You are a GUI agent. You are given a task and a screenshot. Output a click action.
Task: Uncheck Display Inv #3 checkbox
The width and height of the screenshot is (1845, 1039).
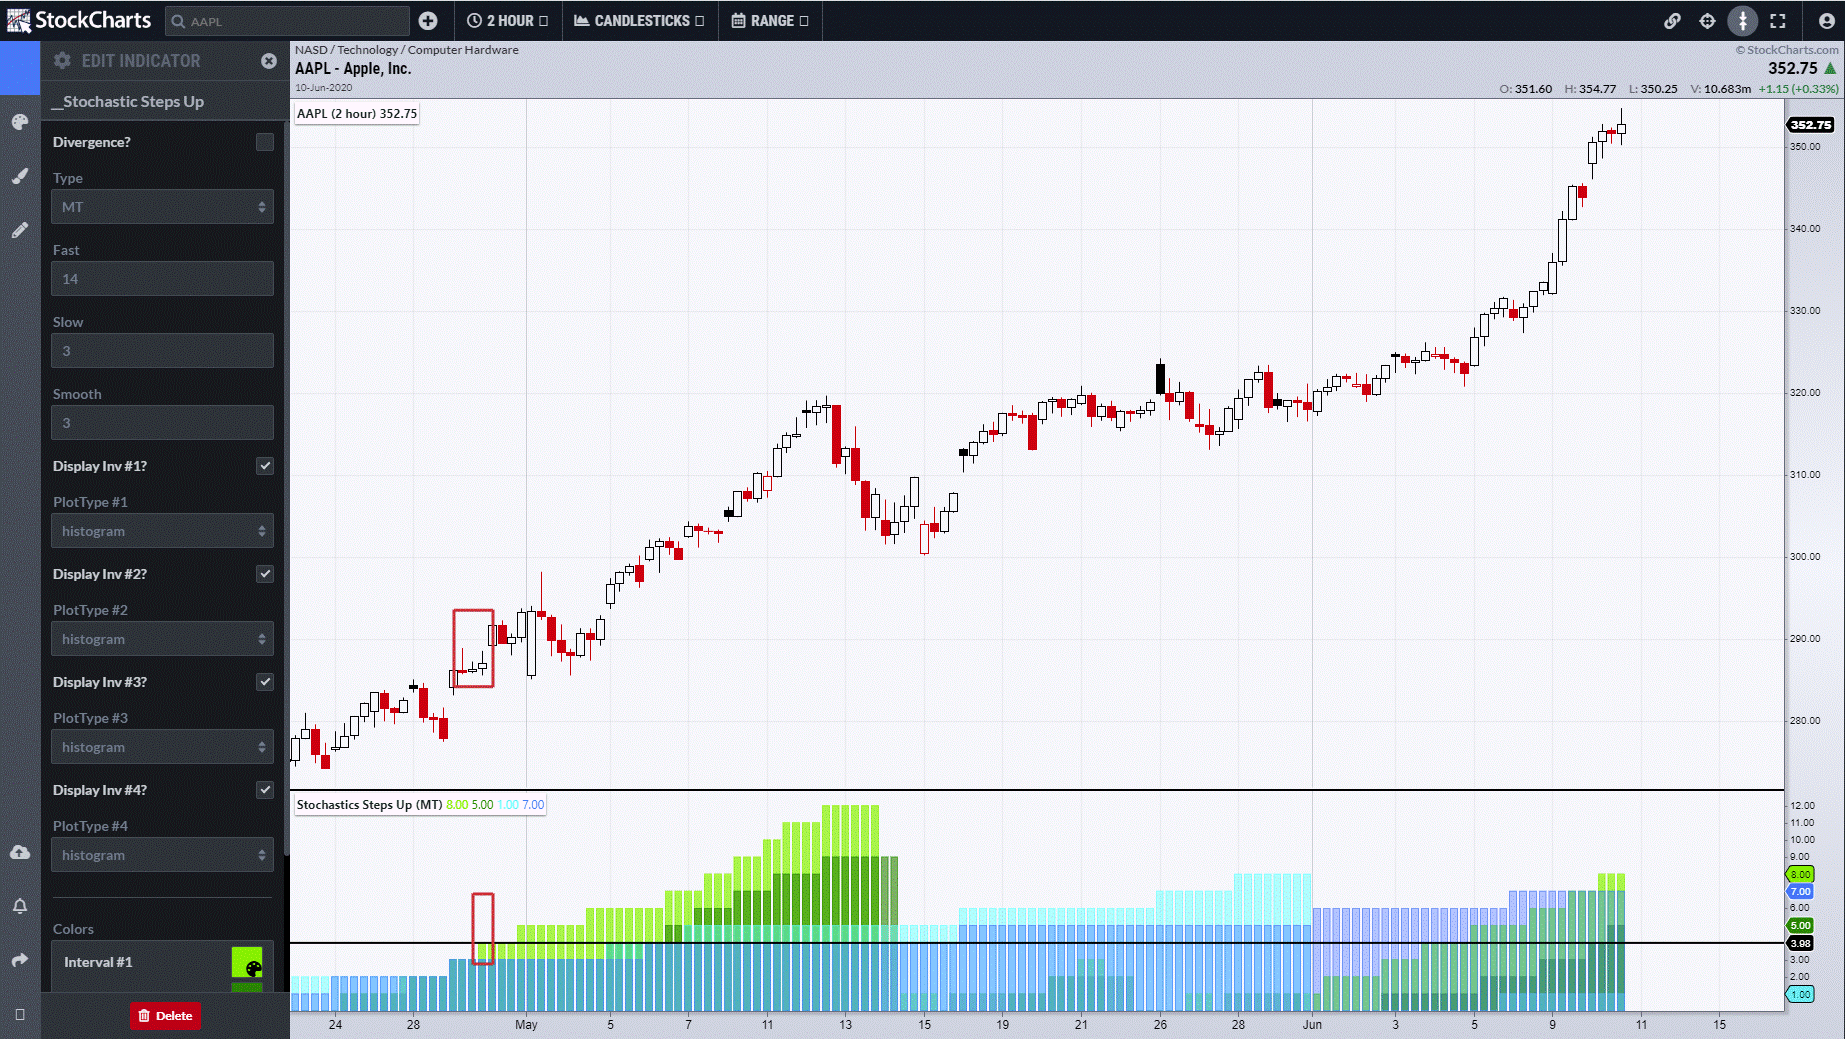[264, 682]
